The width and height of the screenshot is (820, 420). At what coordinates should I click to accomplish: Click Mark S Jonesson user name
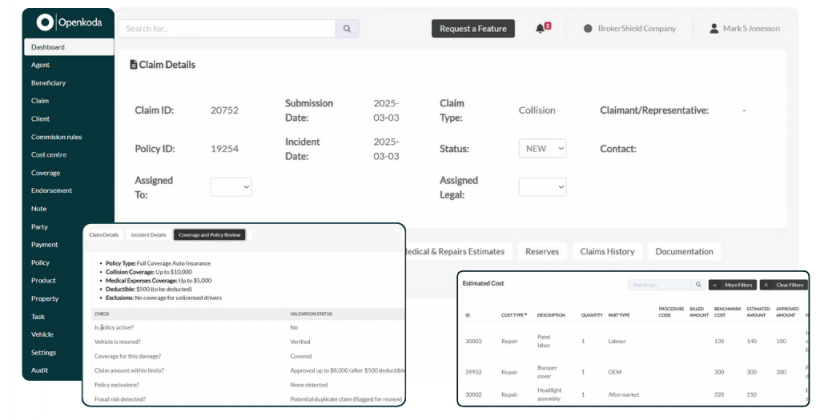click(751, 29)
